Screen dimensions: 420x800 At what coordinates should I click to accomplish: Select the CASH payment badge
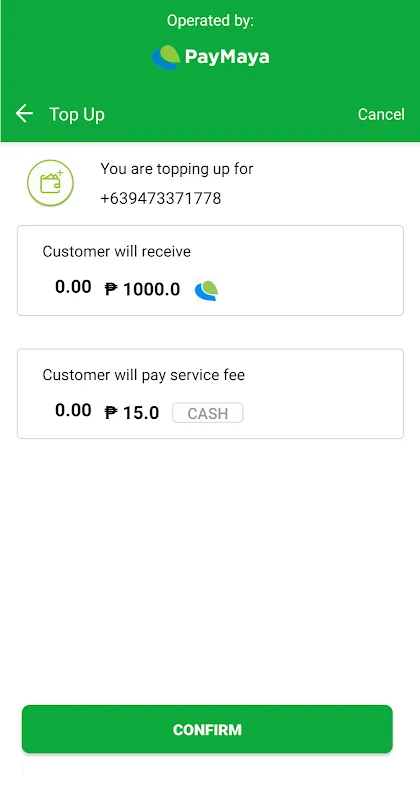tap(208, 413)
